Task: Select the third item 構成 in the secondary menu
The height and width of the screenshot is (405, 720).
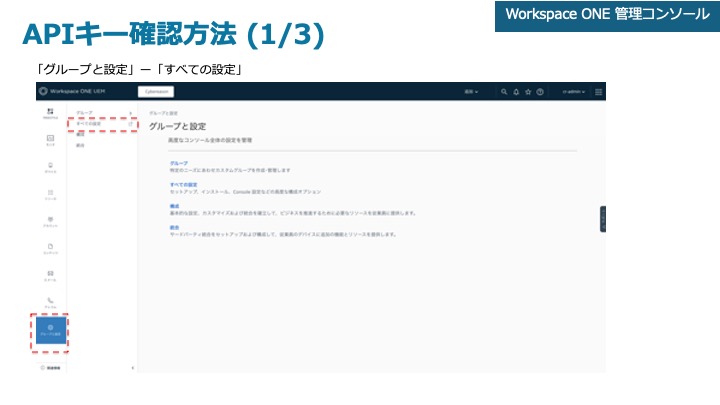Action: point(80,135)
